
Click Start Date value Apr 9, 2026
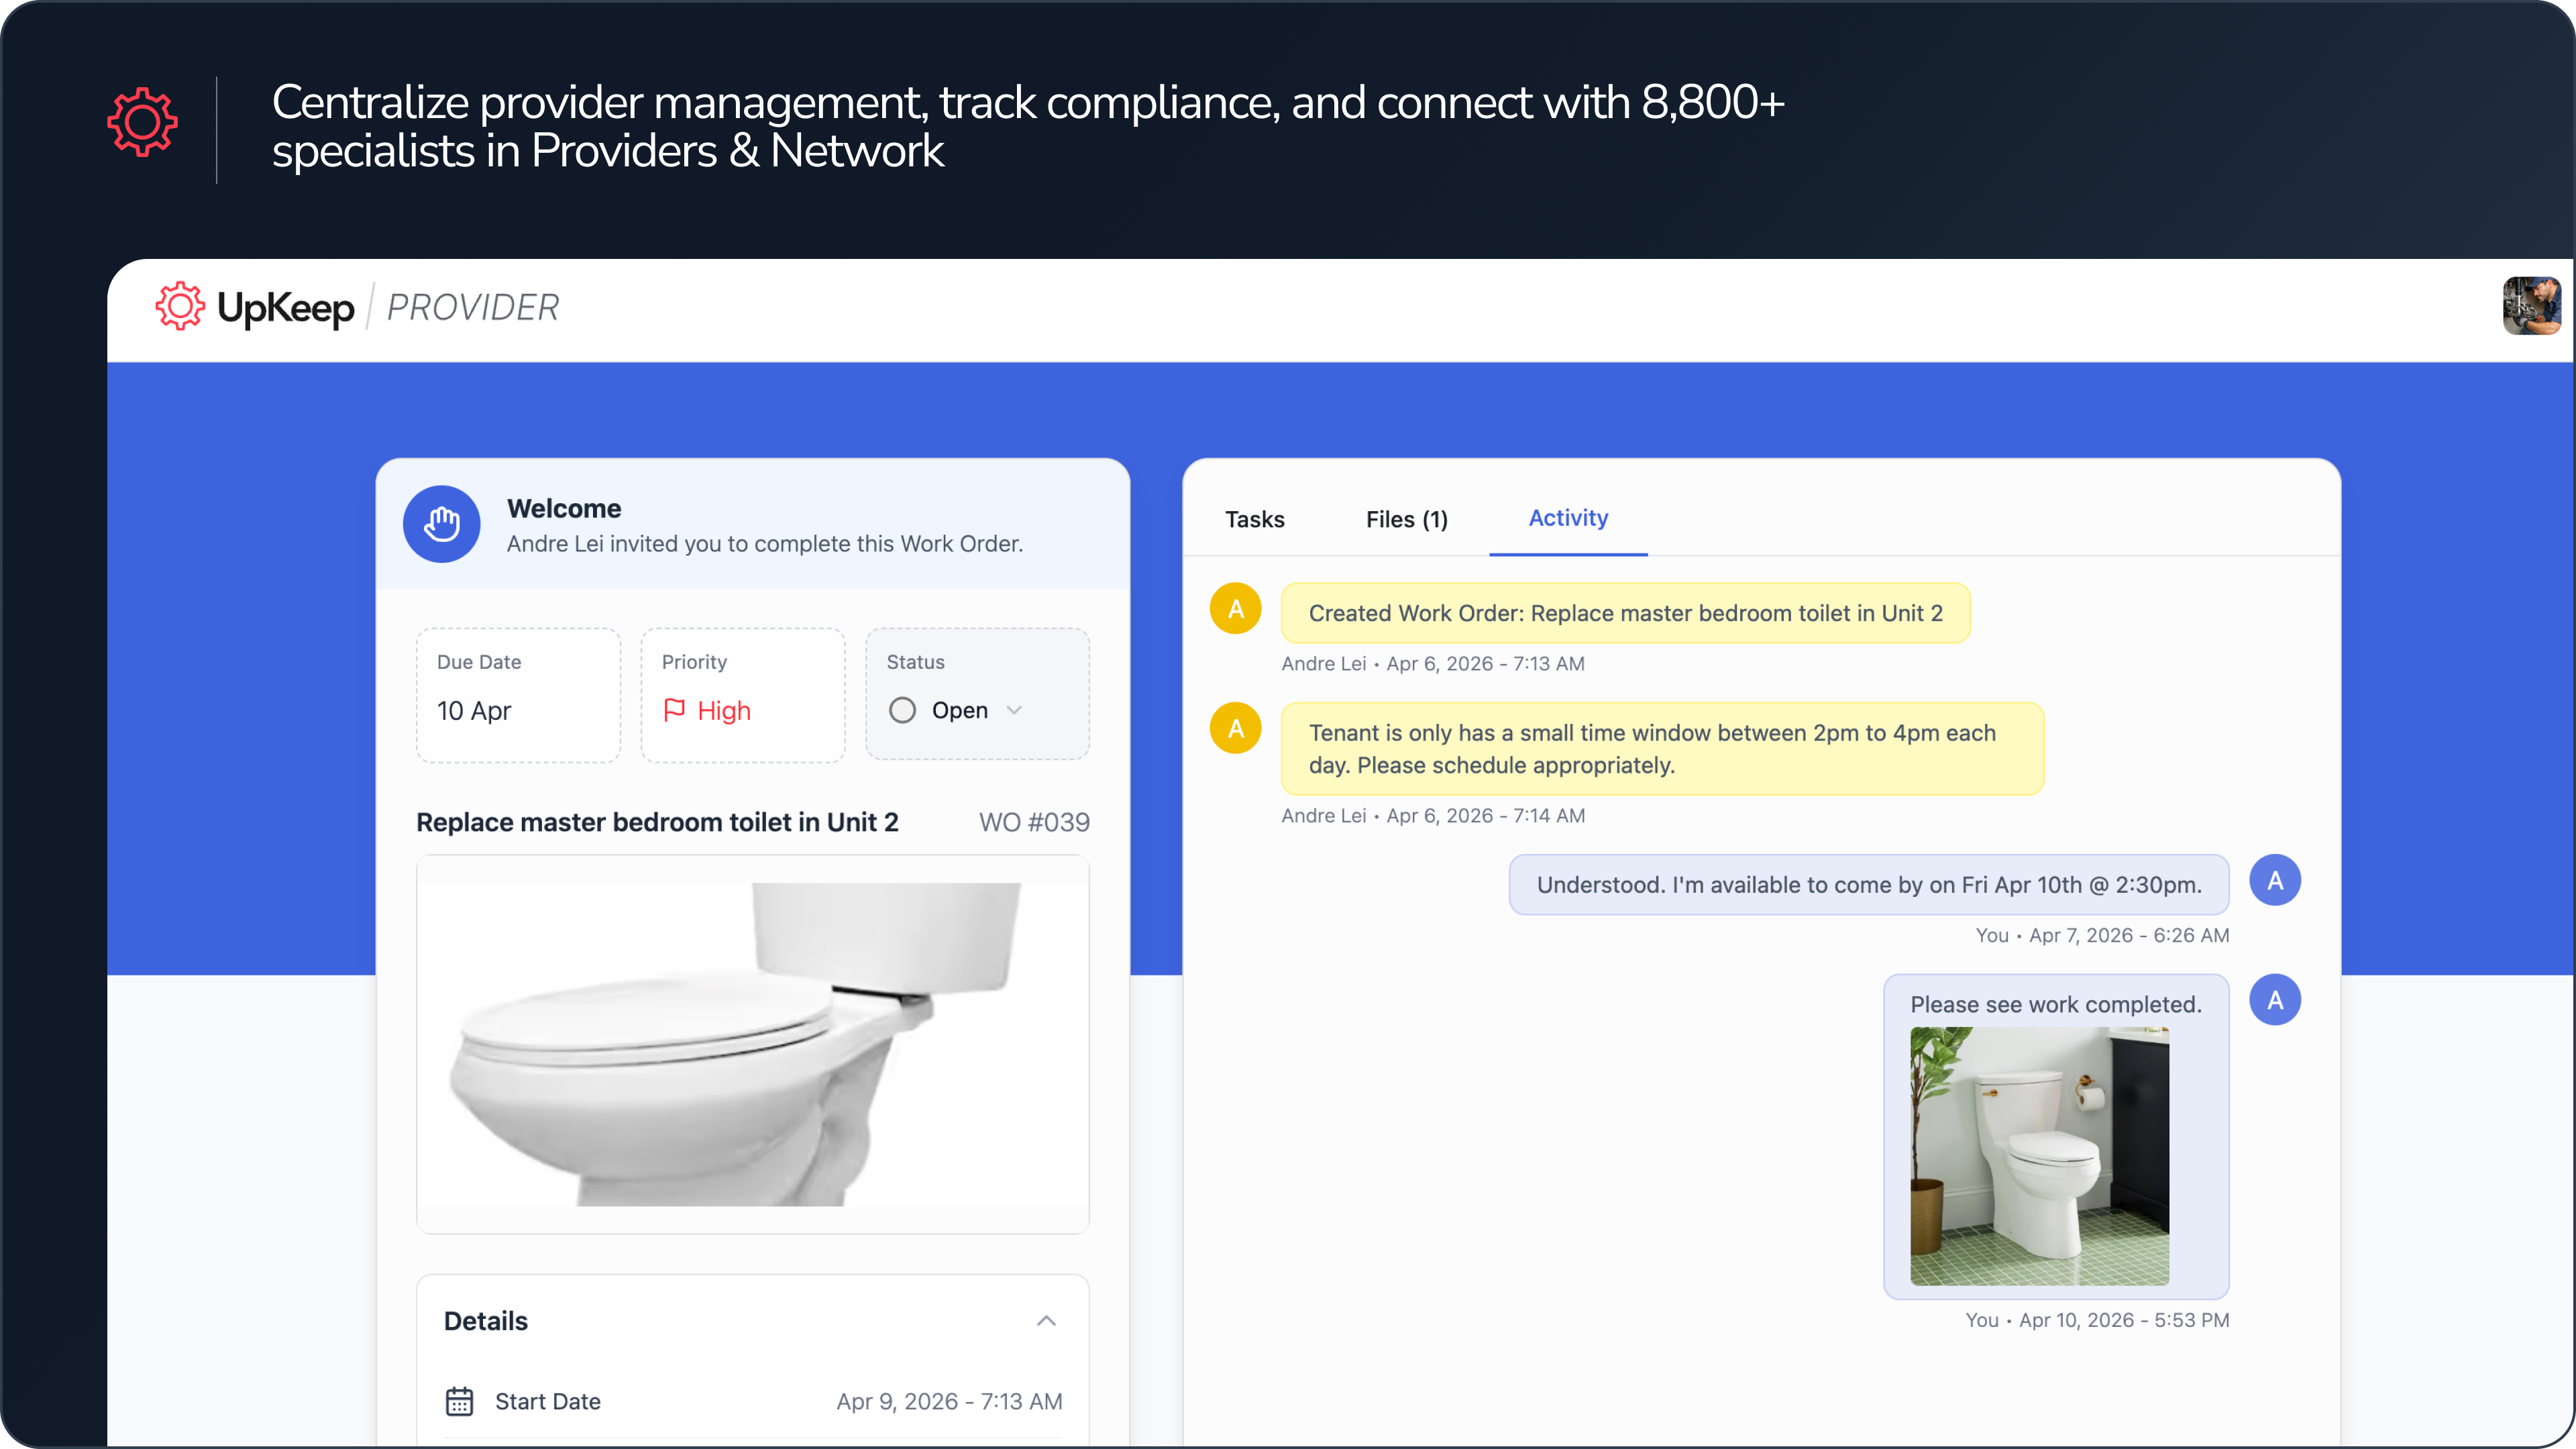[x=949, y=1401]
